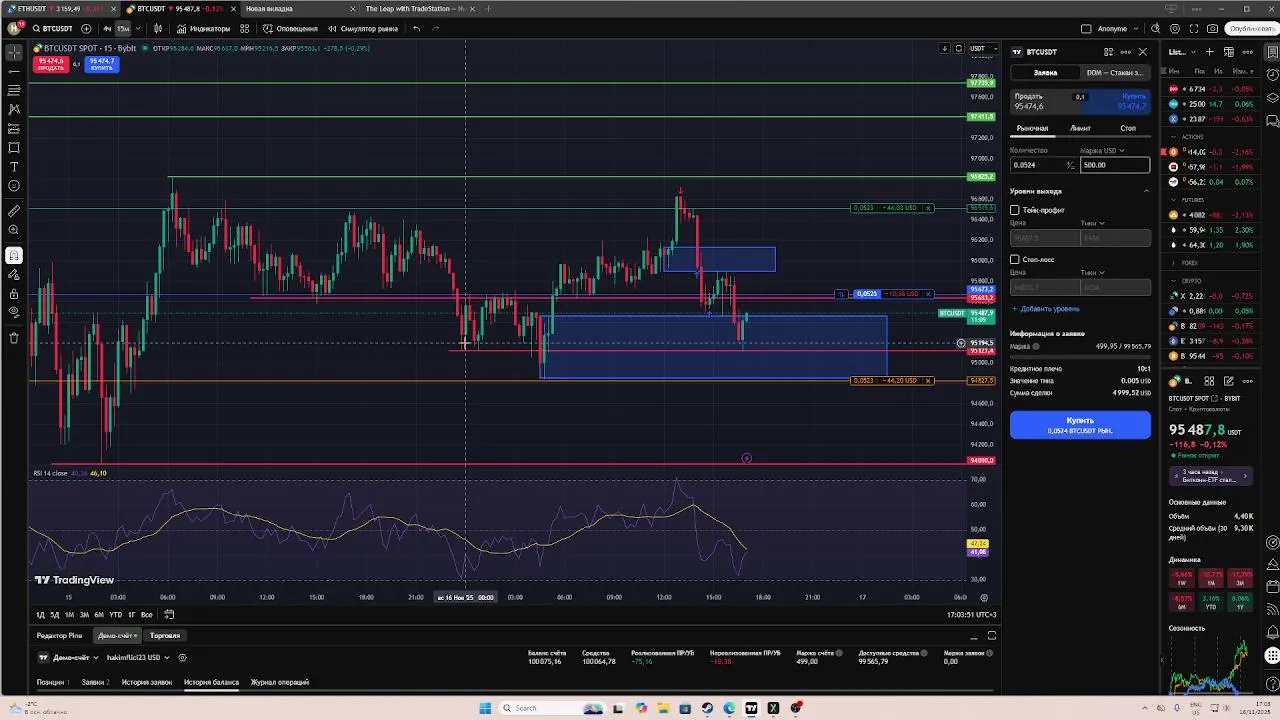The width and height of the screenshot is (1280, 720).
Task: Lock all drawing tools
Action: 14,294
